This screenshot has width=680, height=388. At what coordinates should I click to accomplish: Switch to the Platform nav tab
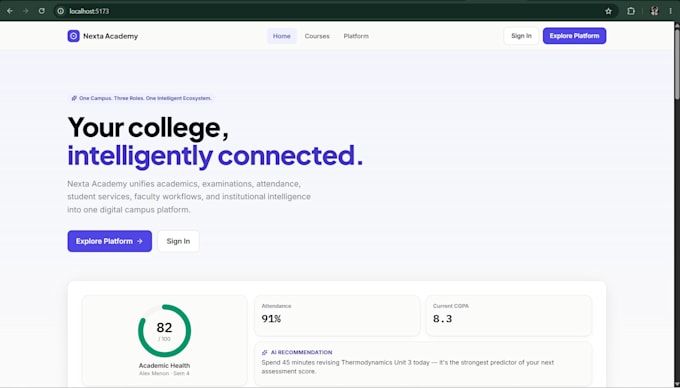[356, 36]
